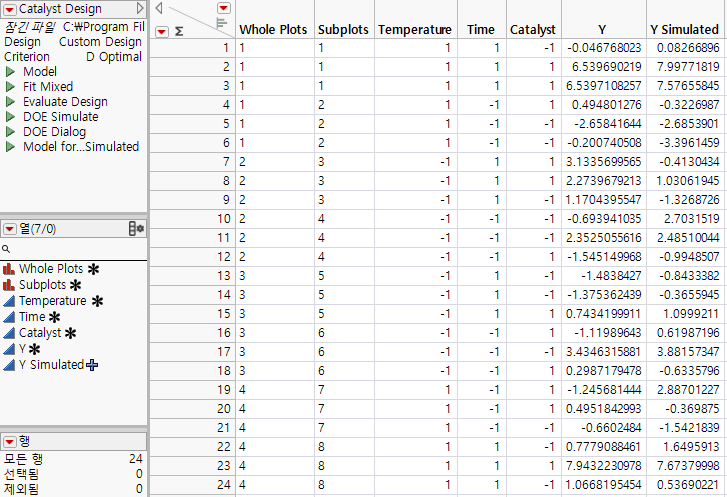727x497 pixels.
Task: Run the DOE Dialog script
Action: (10, 132)
